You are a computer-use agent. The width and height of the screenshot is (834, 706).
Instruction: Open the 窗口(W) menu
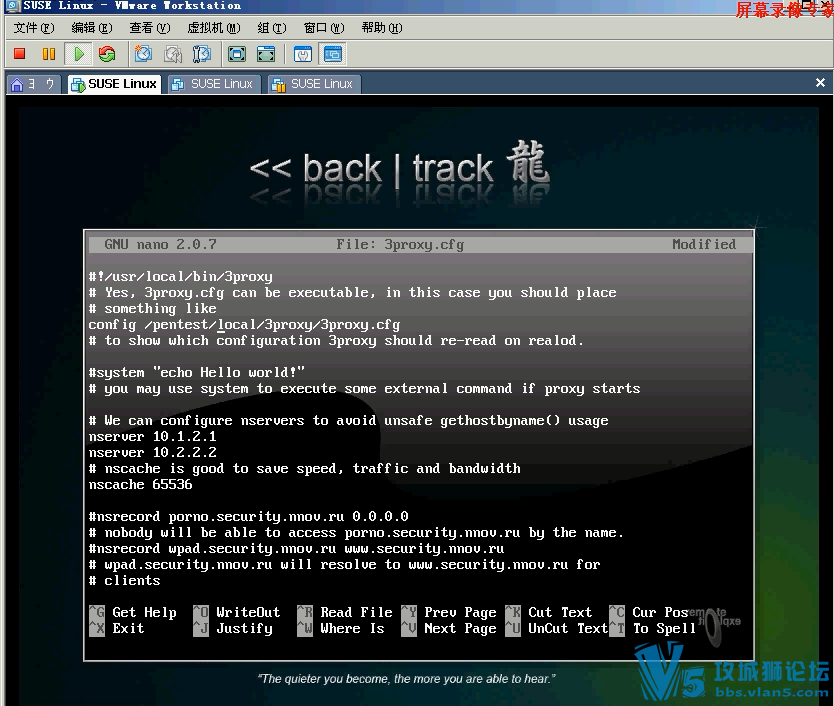324,28
